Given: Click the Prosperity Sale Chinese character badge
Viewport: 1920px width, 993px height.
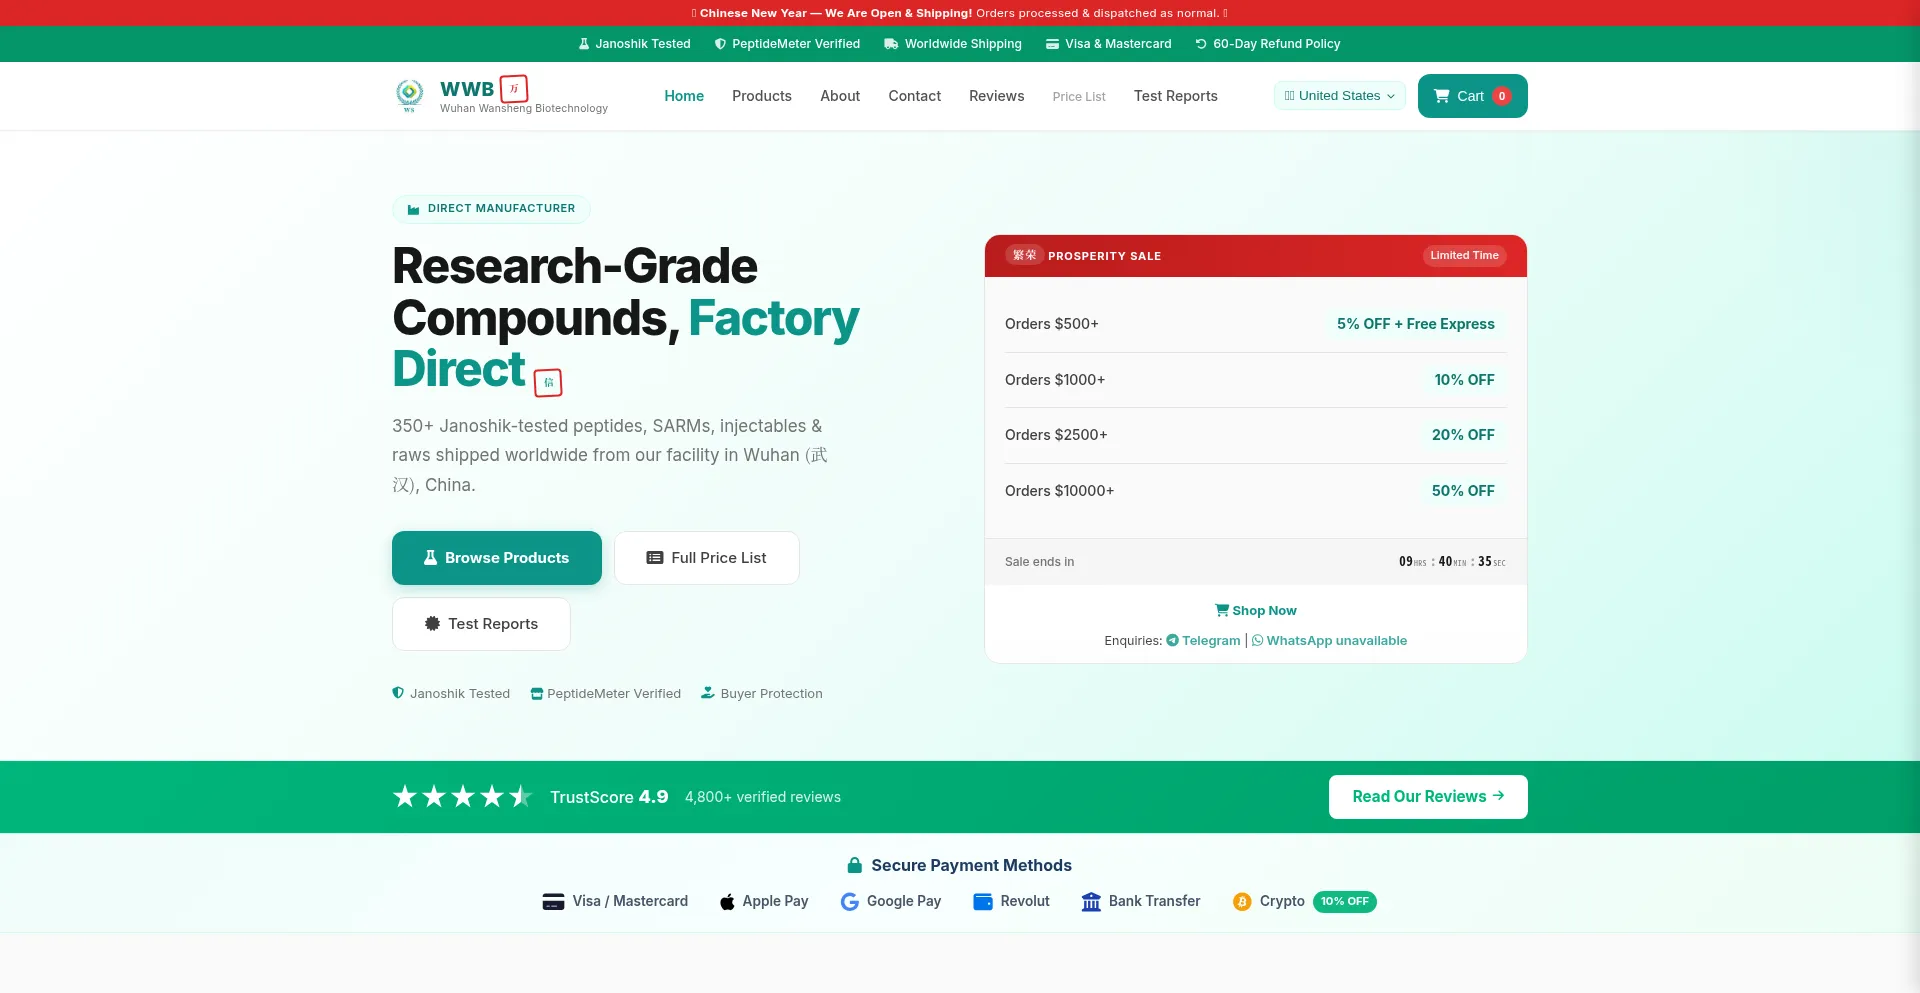Looking at the screenshot, I should coord(1025,256).
